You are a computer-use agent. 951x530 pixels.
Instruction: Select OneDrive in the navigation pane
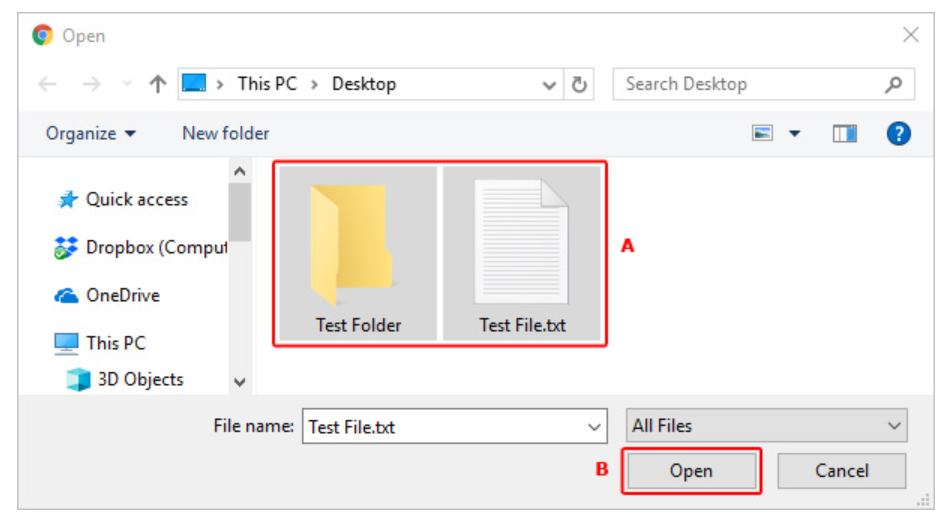pos(122,296)
